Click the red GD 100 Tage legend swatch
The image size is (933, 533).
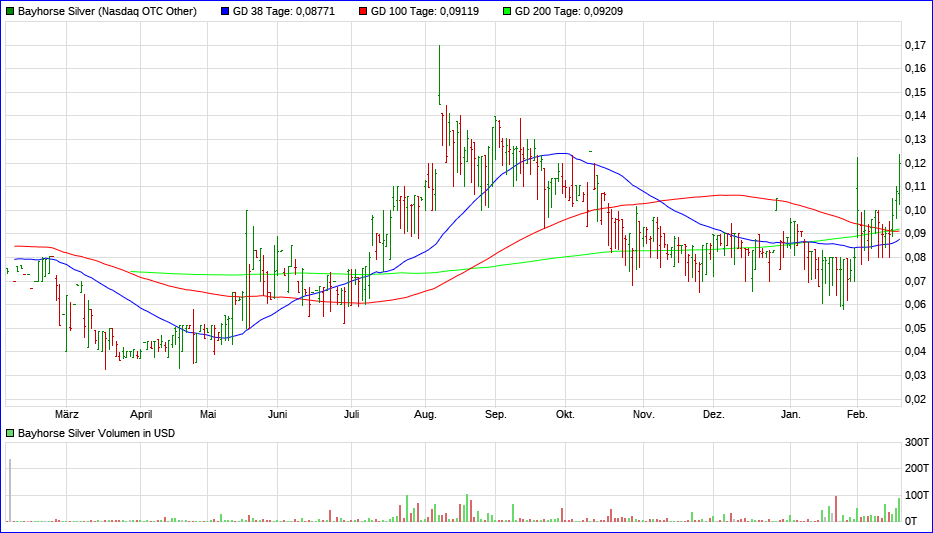pyautogui.click(x=362, y=11)
